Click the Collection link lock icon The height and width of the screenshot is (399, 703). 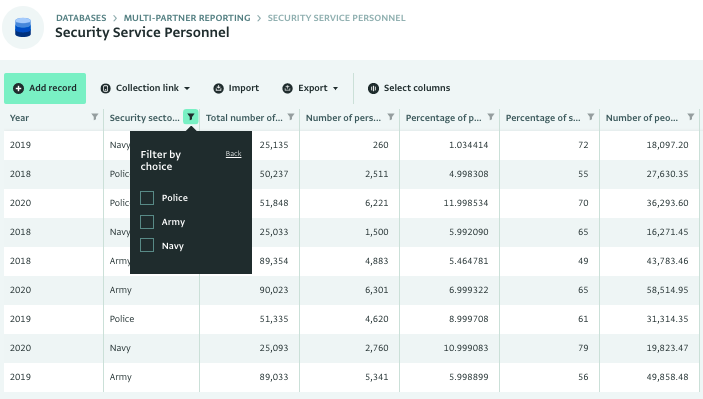105,88
